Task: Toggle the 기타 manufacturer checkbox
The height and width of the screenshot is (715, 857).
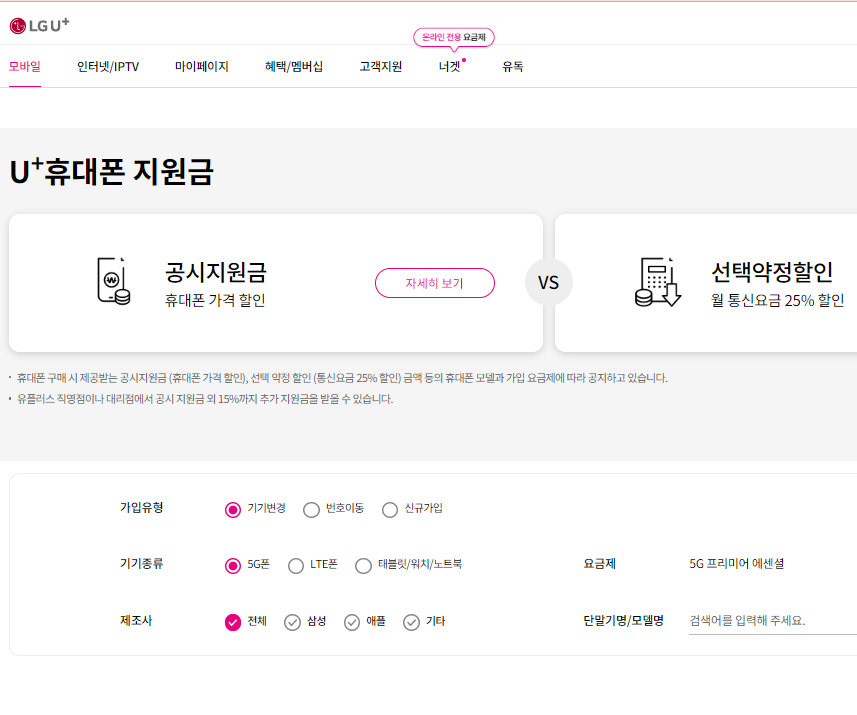Action: tap(411, 622)
